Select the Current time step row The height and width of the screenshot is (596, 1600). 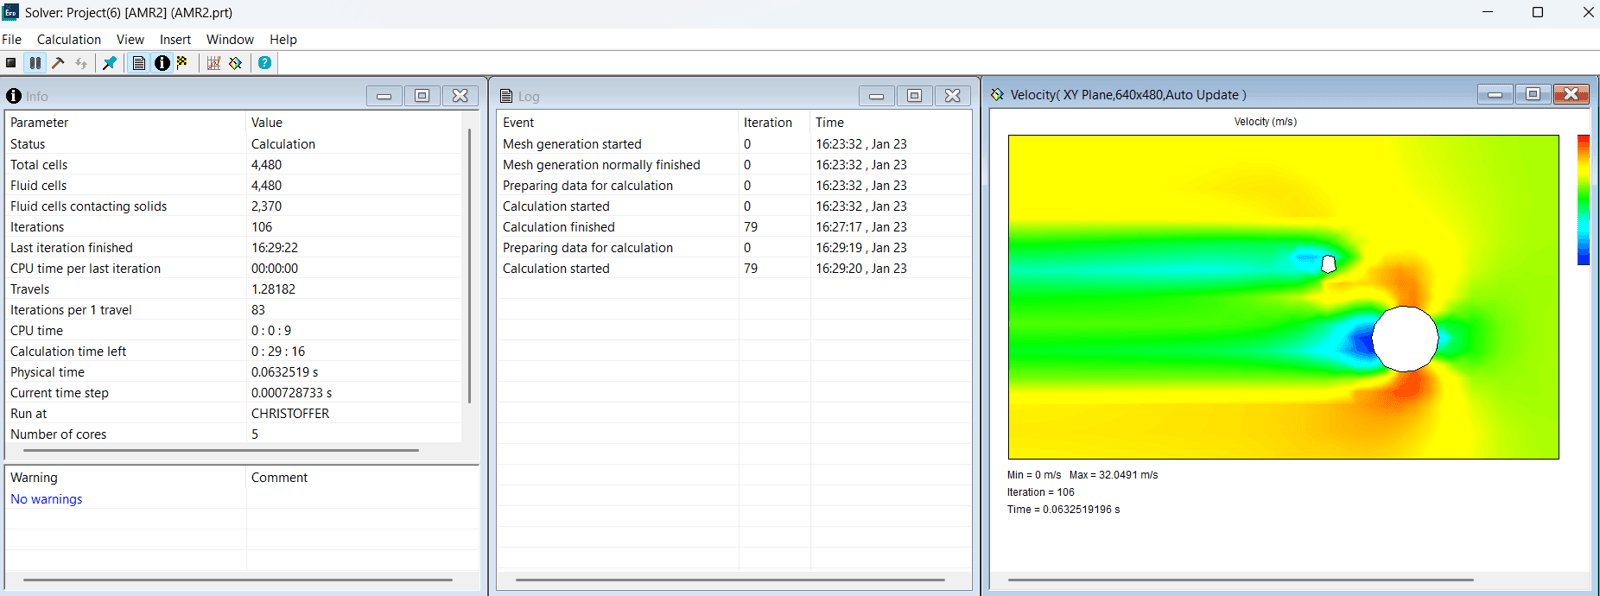pos(234,393)
